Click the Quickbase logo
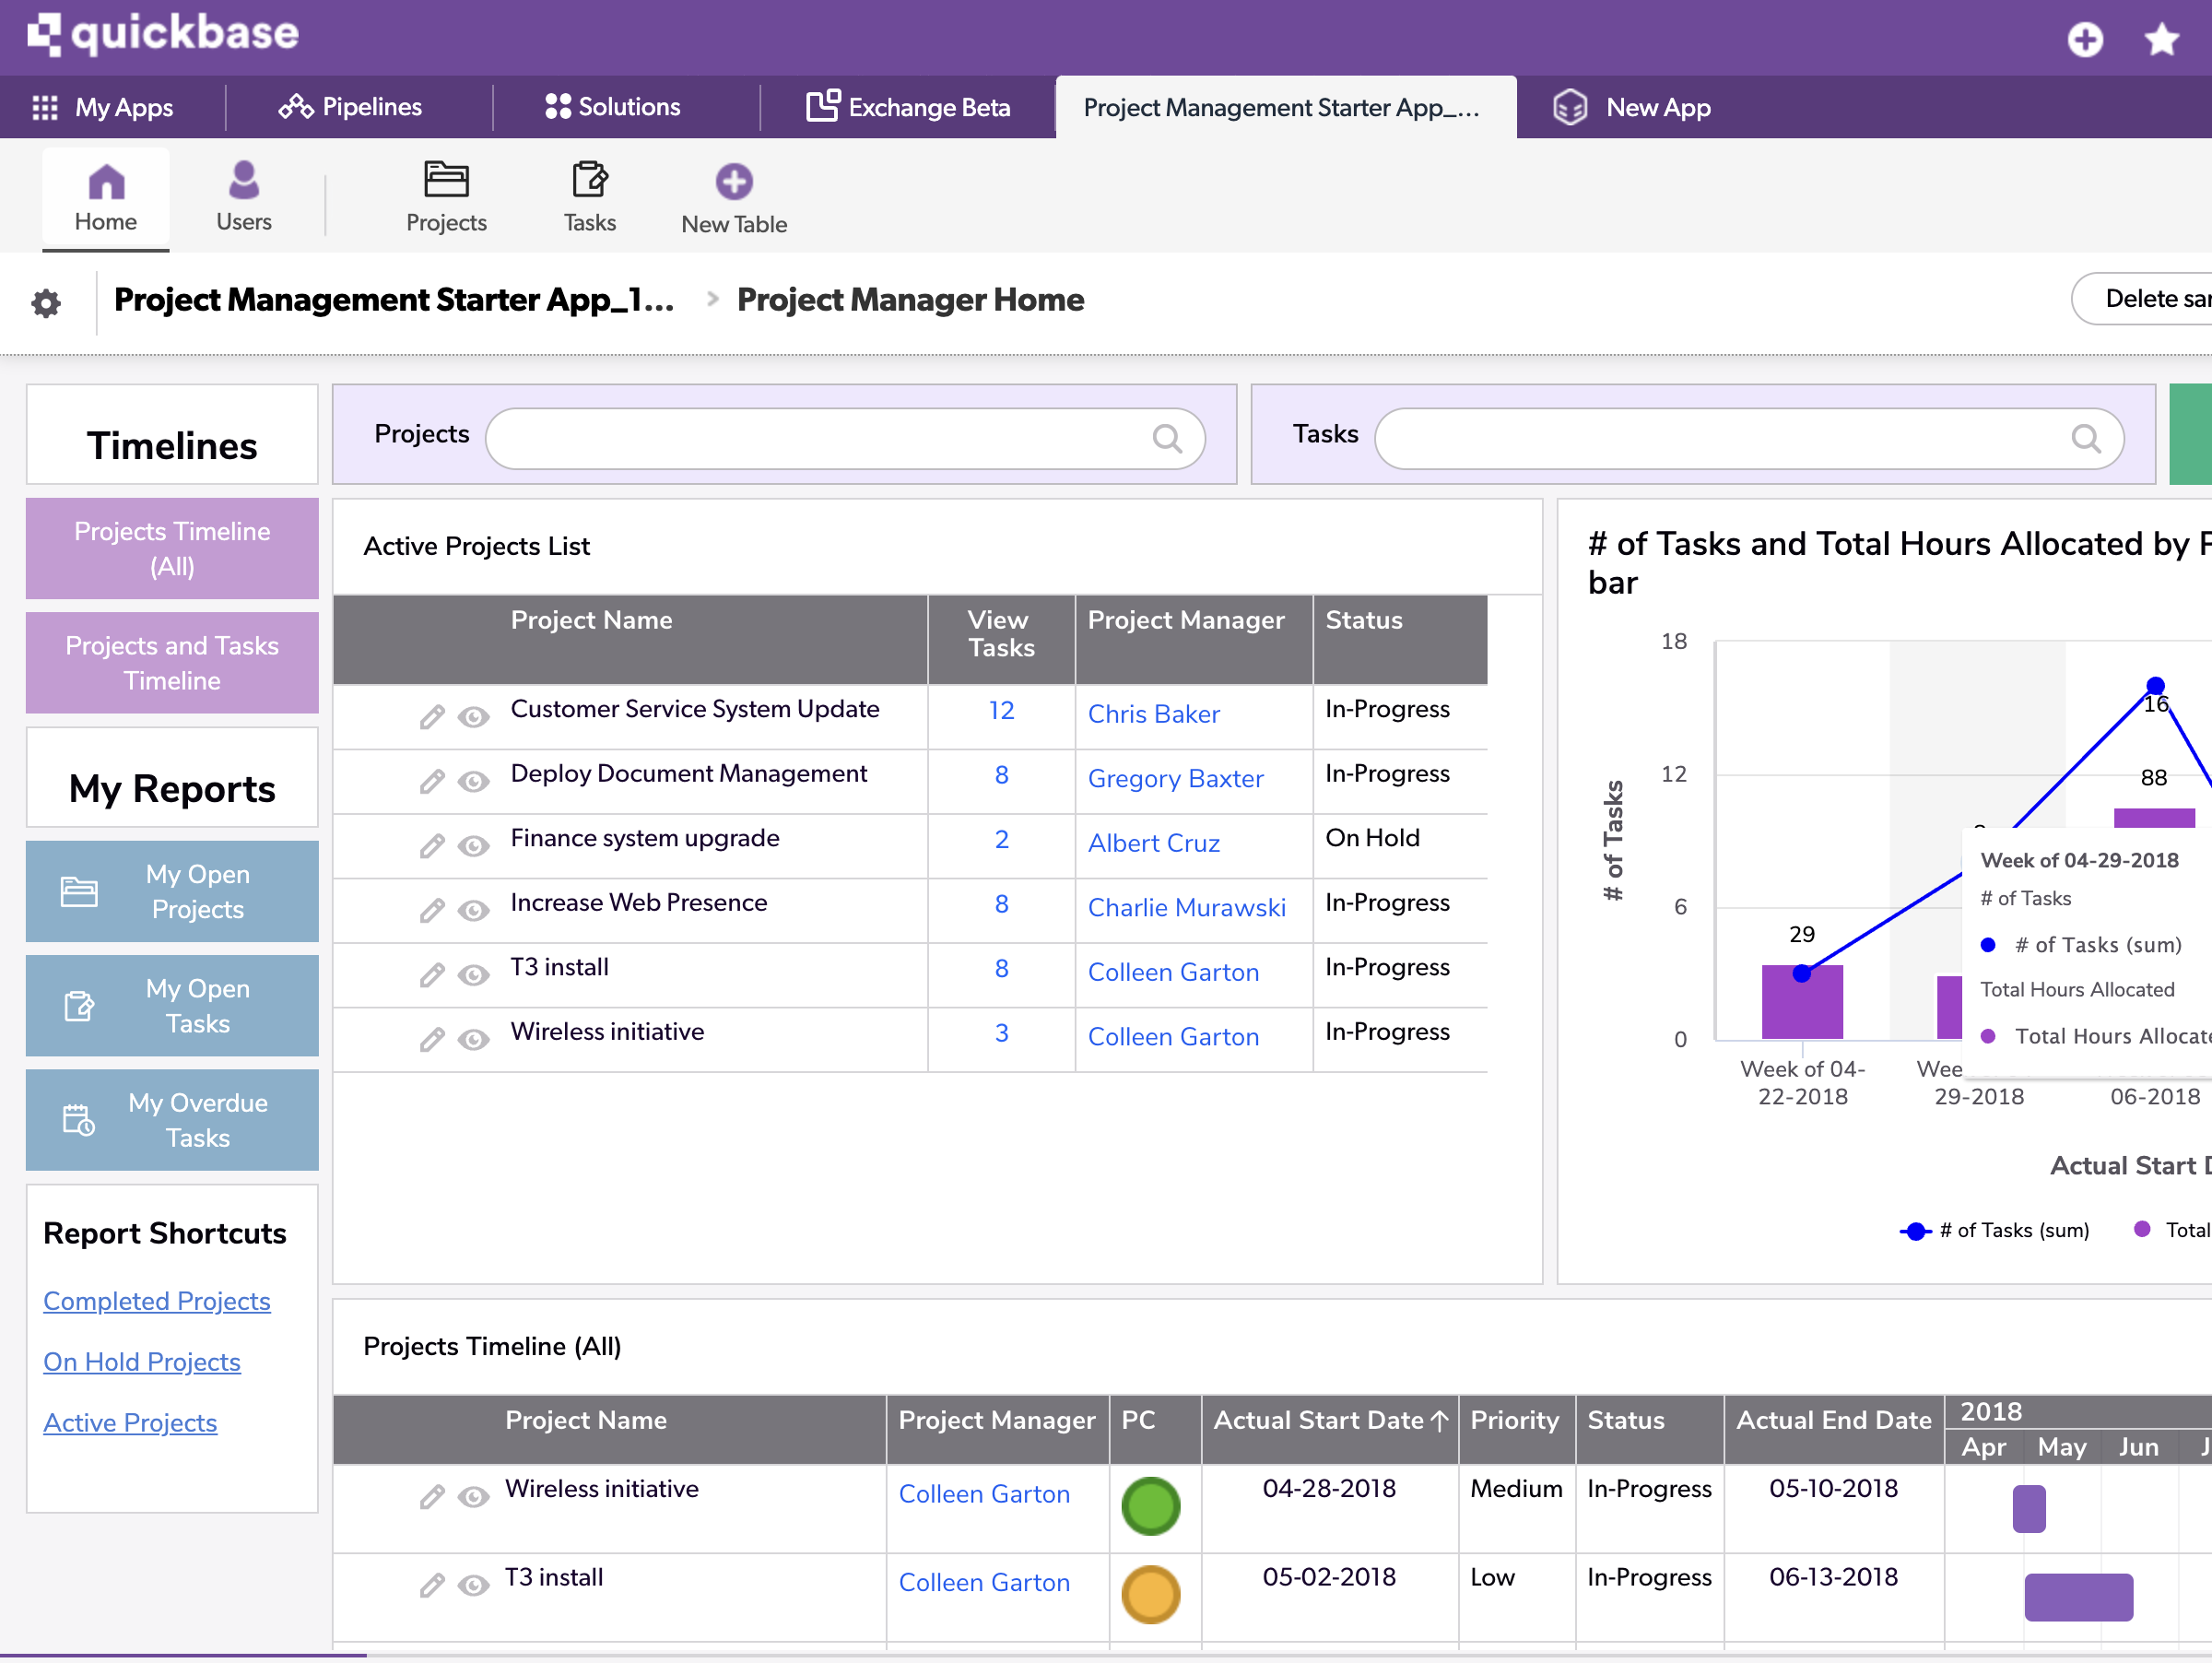The width and height of the screenshot is (2212, 1663). 165,35
